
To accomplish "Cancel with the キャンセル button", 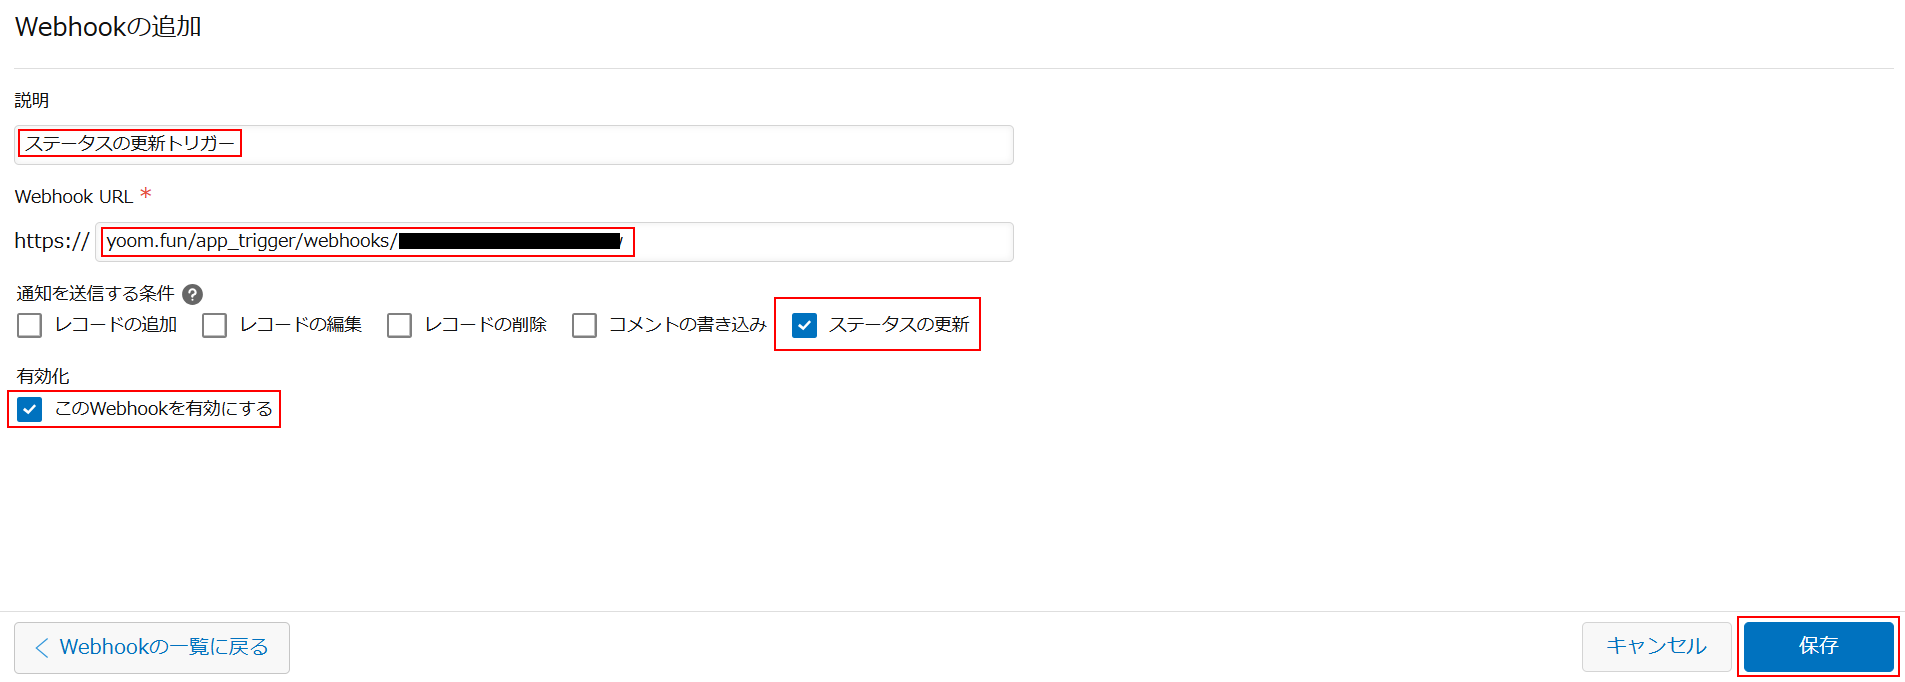I will pyautogui.click(x=1656, y=646).
